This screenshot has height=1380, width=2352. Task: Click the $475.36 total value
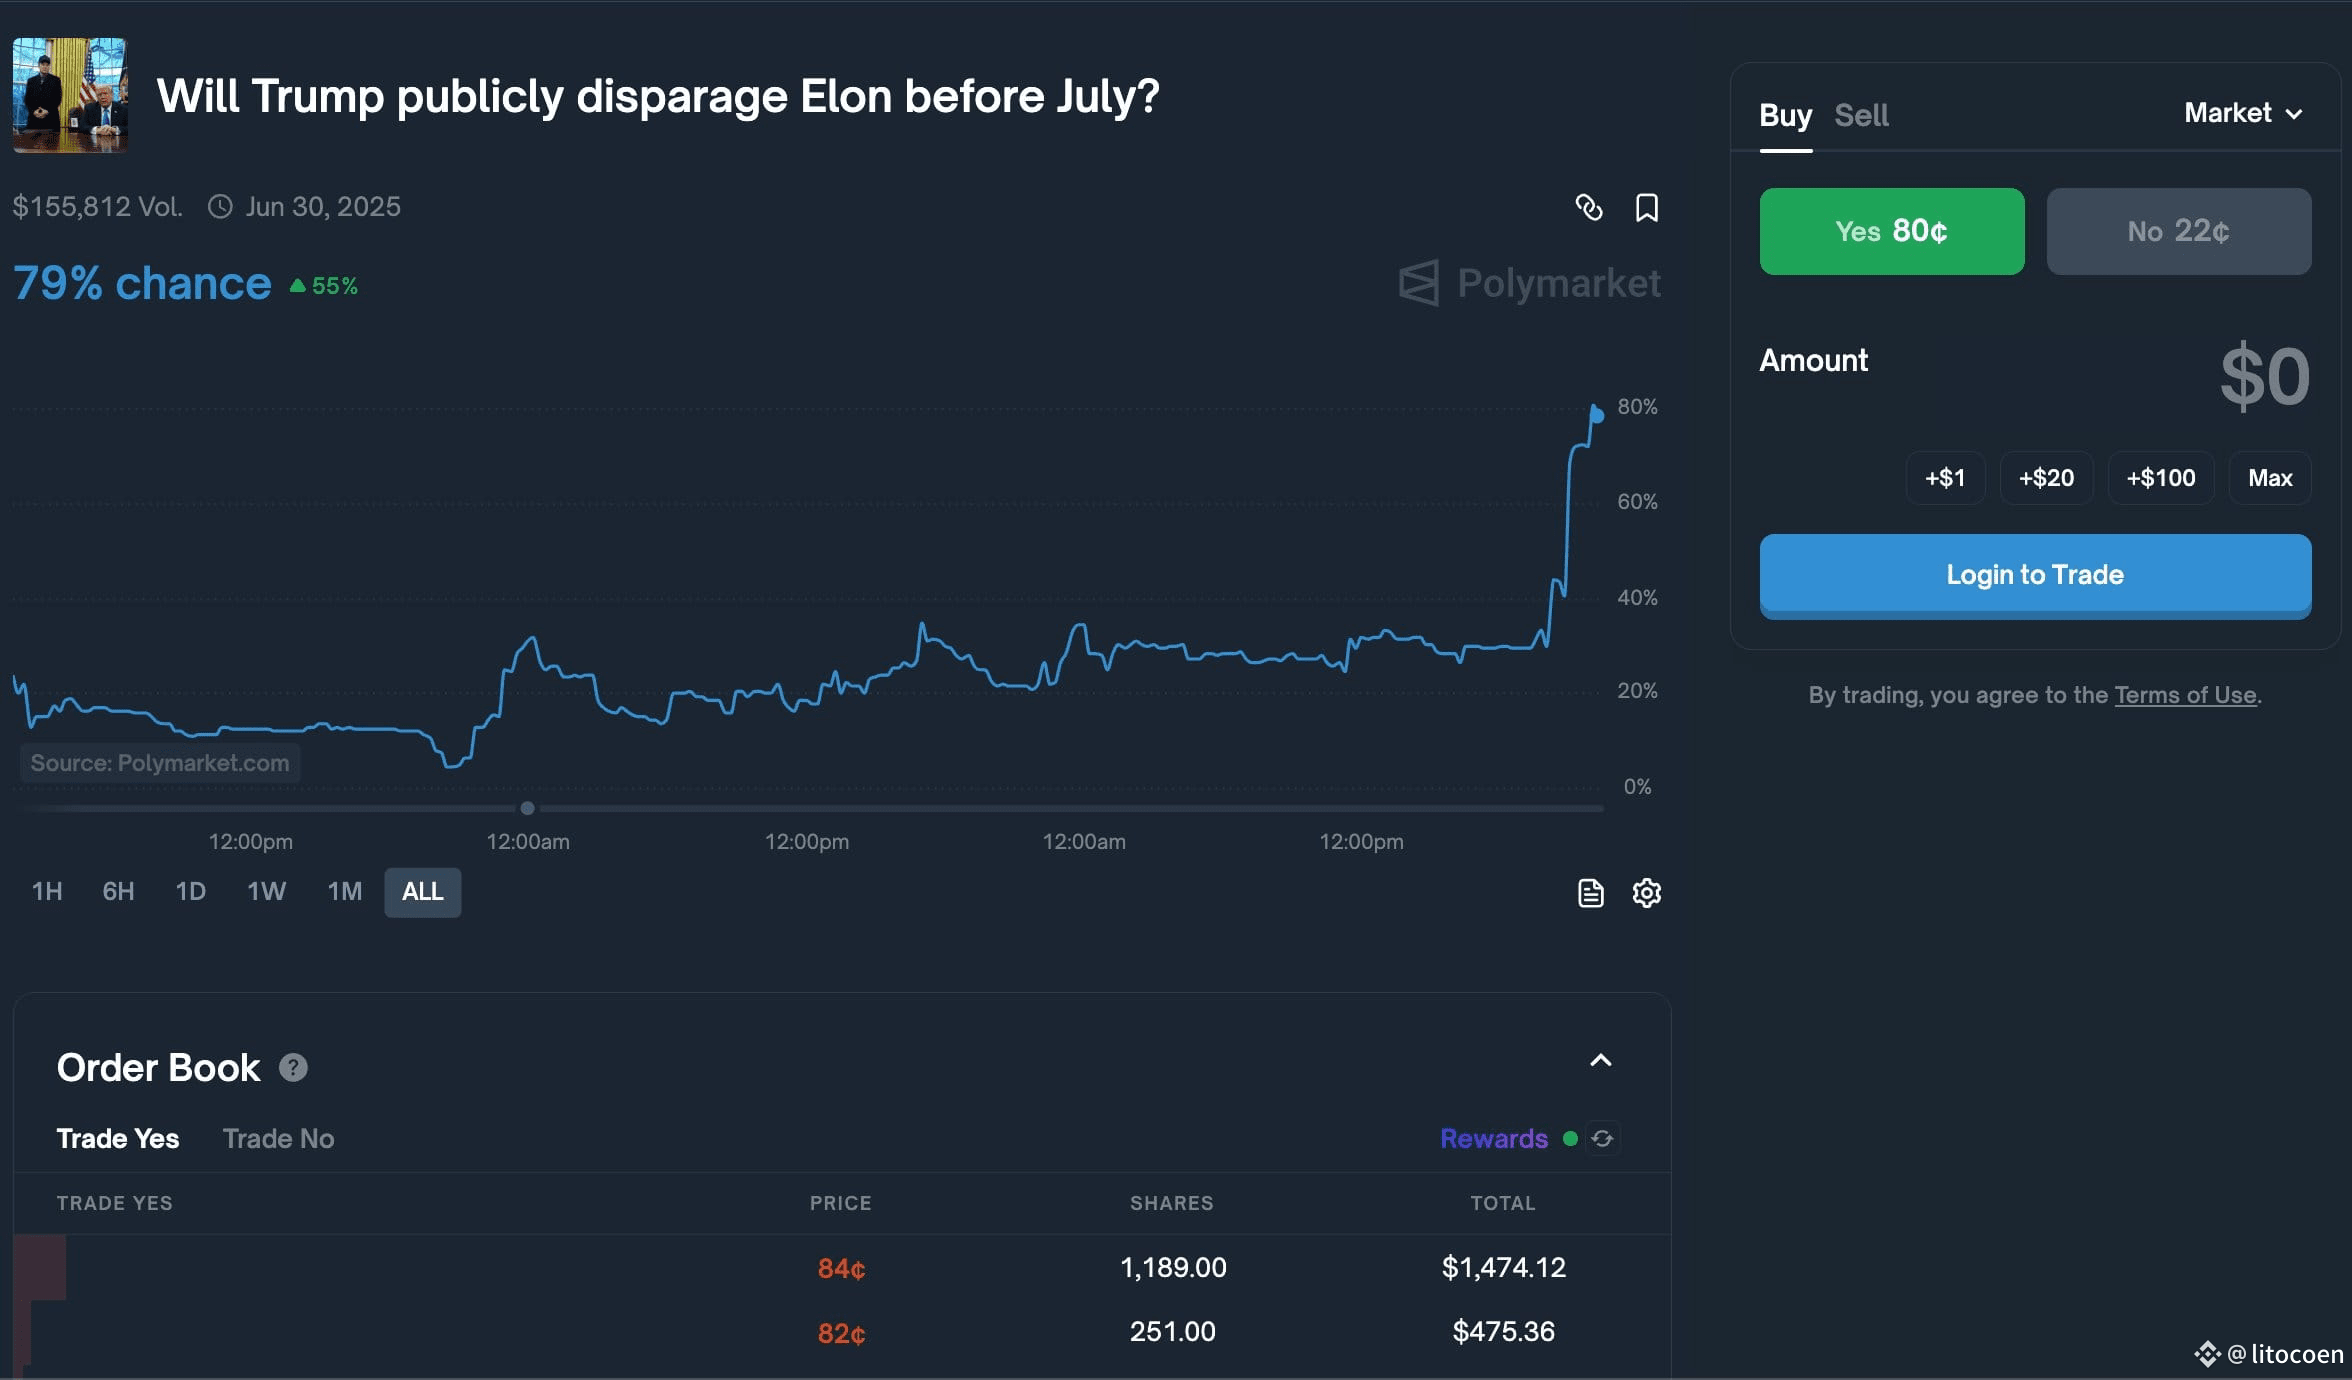1503,1331
